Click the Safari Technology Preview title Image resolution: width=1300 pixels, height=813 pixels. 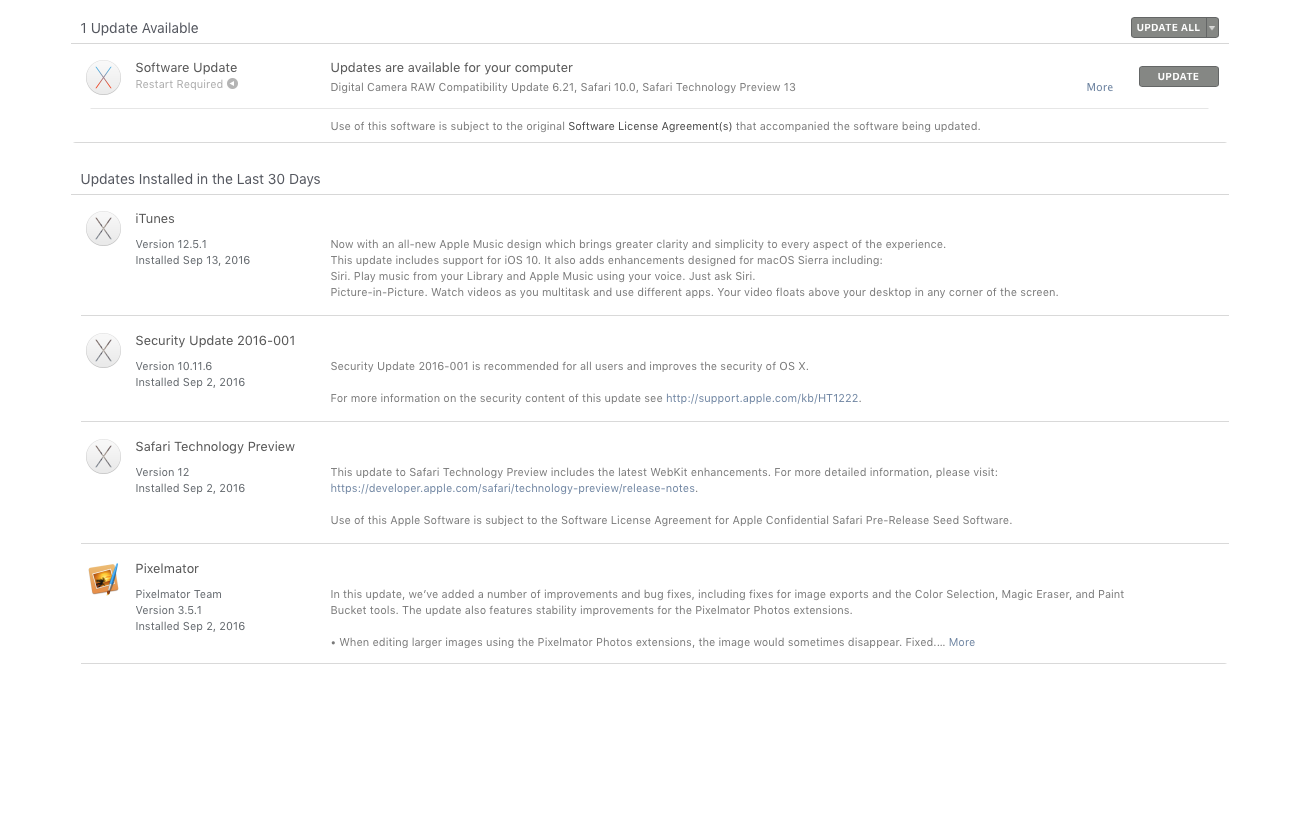click(215, 446)
